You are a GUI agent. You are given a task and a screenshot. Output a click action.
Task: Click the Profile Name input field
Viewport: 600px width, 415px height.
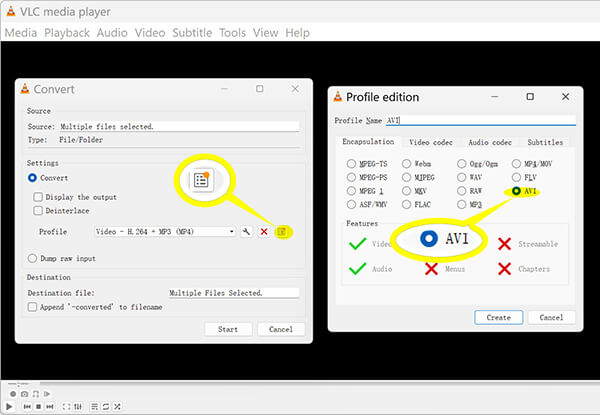pyautogui.click(x=481, y=120)
